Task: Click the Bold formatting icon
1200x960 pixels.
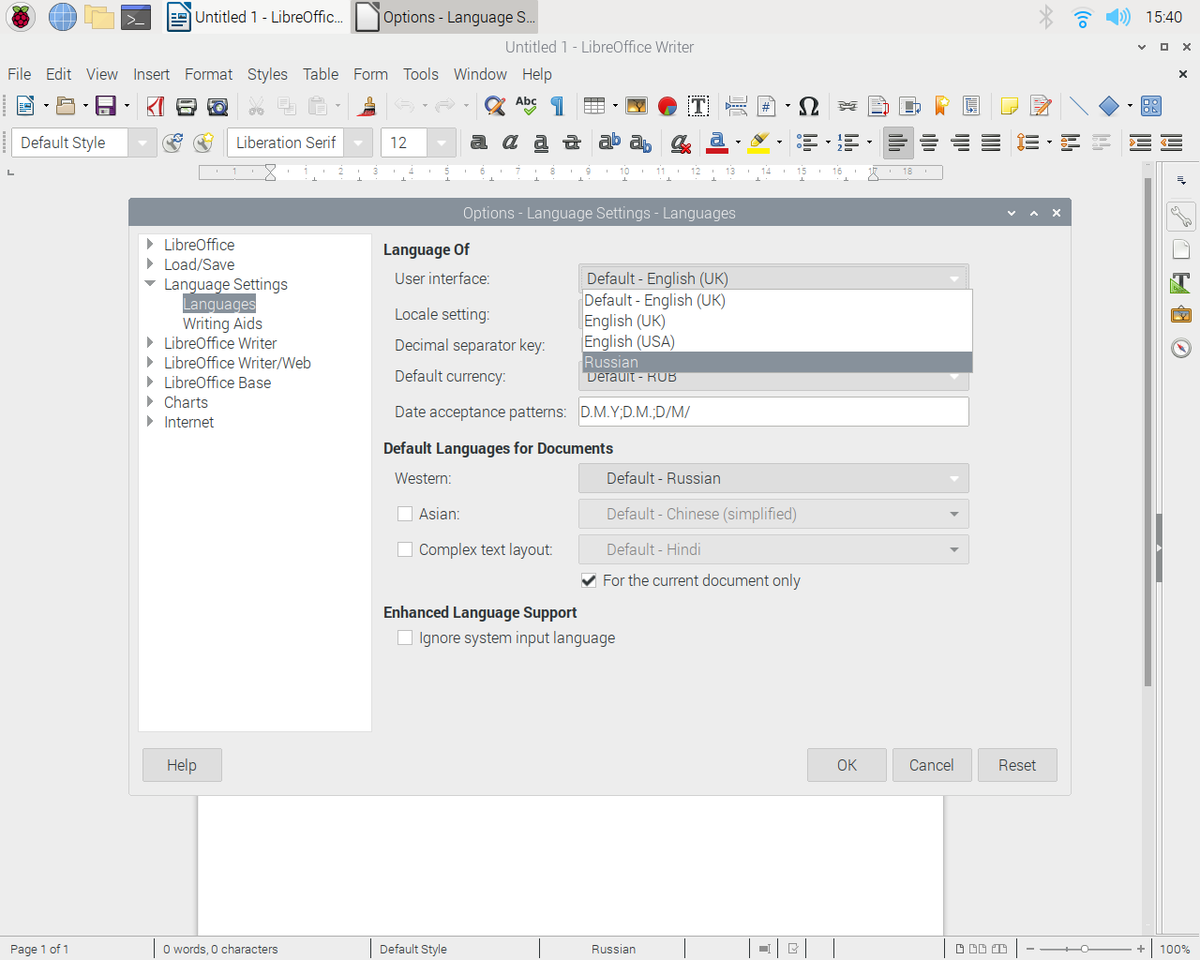Action: pyautogui.click(x=479, y=143)
